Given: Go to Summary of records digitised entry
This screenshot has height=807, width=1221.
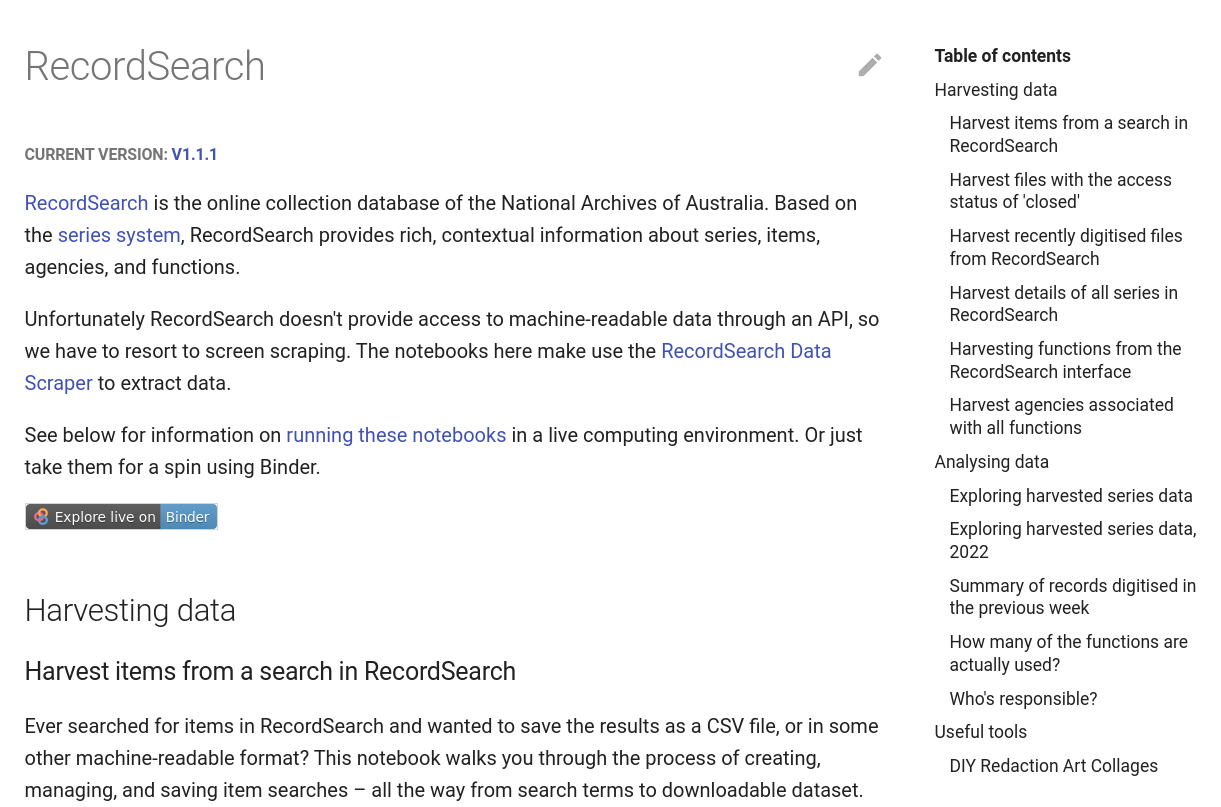Looking at the screenshot, I should (x=1073, y=597).
